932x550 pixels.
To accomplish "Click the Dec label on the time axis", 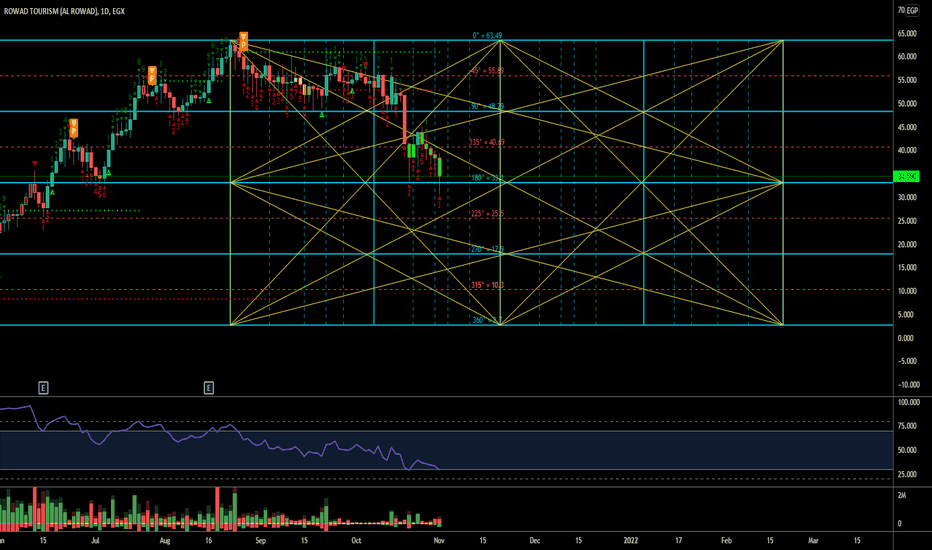I will 535,540.
